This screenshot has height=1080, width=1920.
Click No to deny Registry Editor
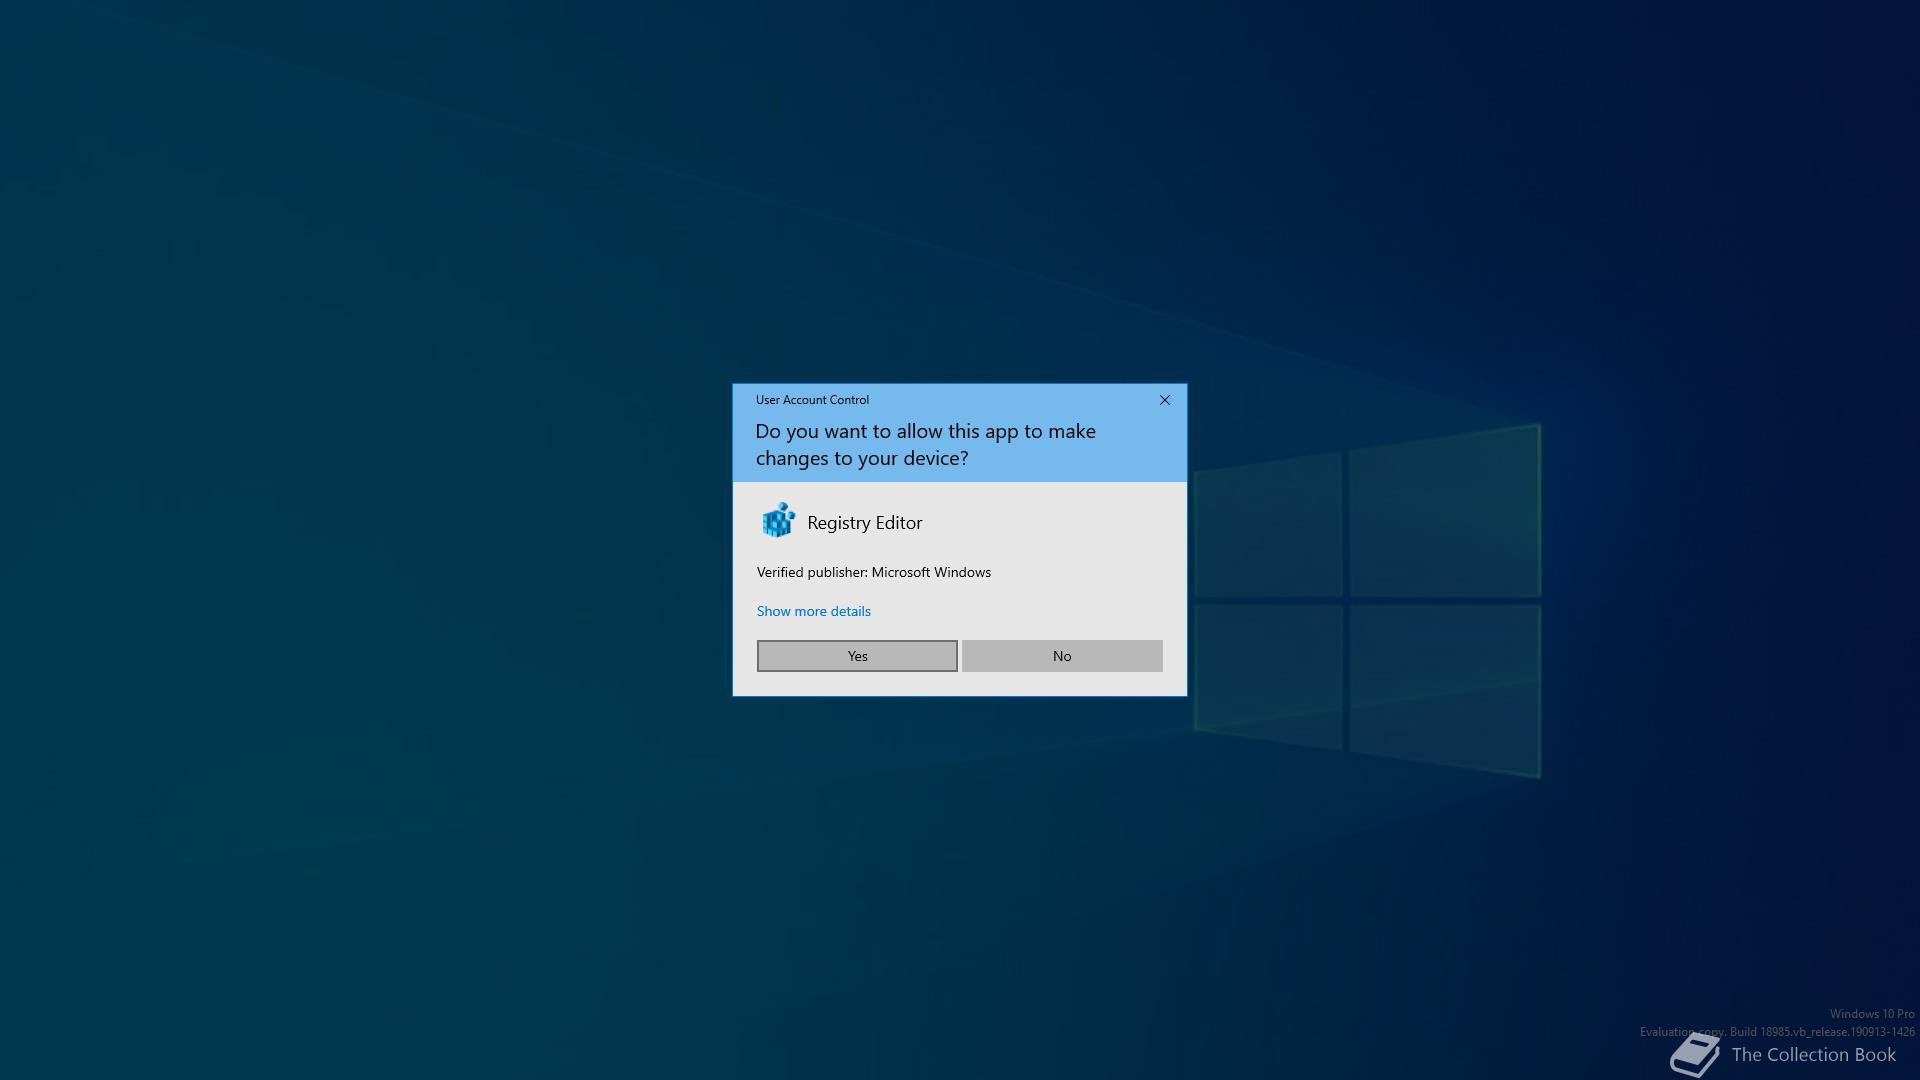[x=1062, y=656]
